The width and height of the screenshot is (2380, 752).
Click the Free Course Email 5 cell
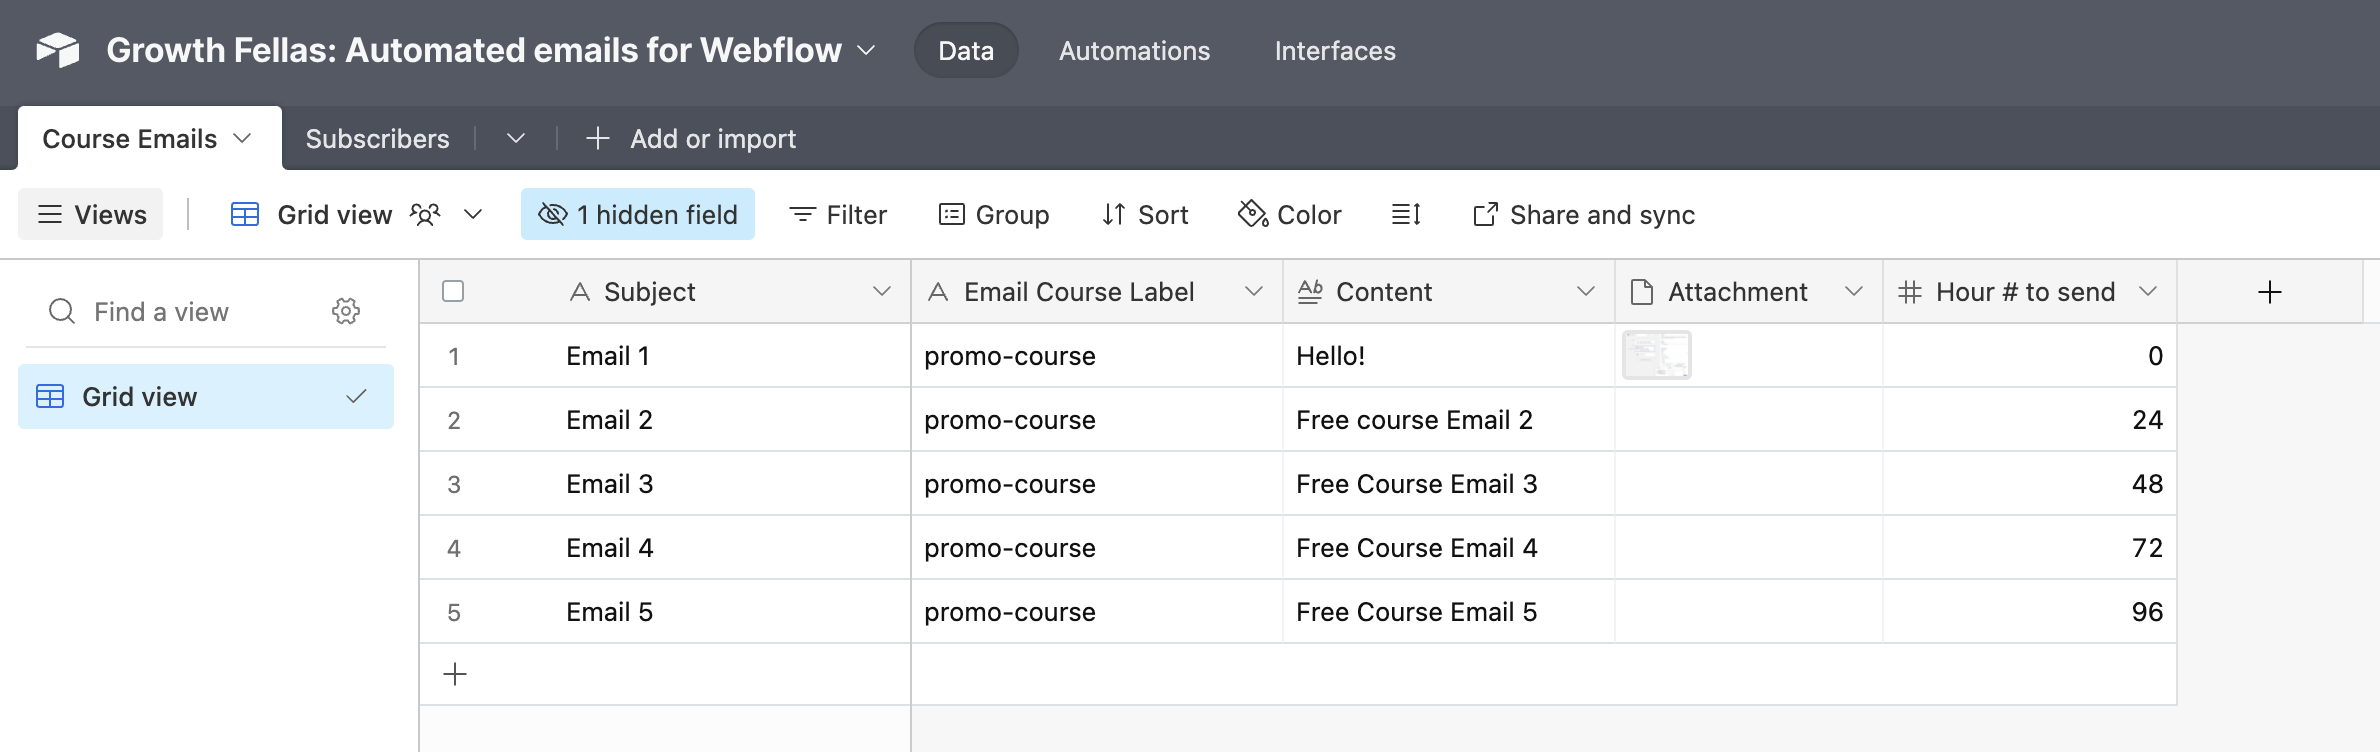[1449, 612]
